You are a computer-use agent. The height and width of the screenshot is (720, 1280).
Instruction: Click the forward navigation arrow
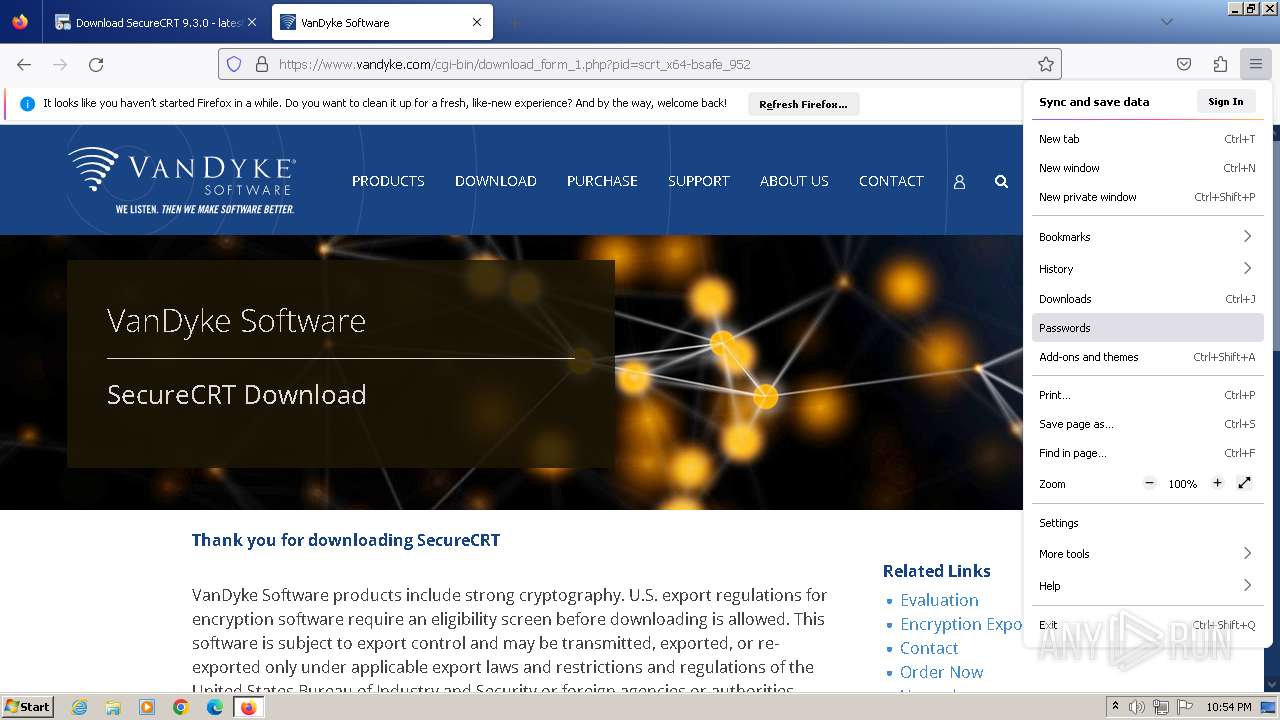[60, 64]
